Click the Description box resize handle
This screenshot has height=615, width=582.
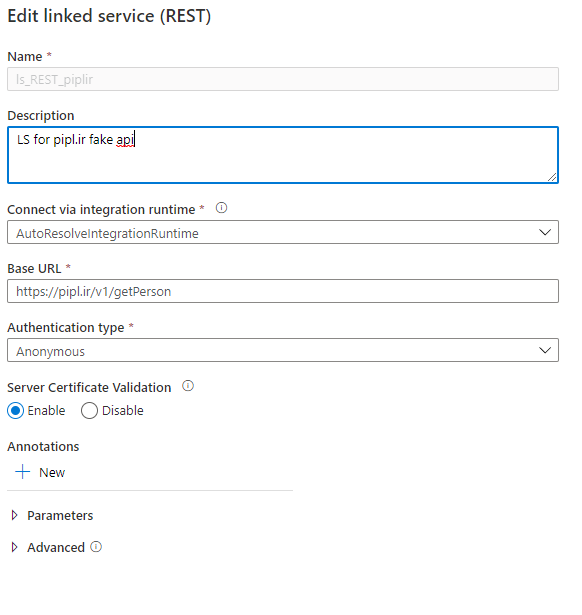pyautogui.click(x=552, y=177)
